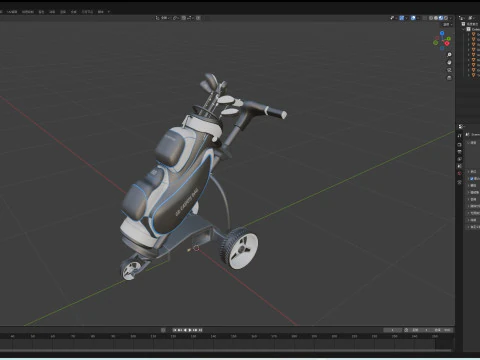Open properties editor type menu
480x360 pixels.
462,127
